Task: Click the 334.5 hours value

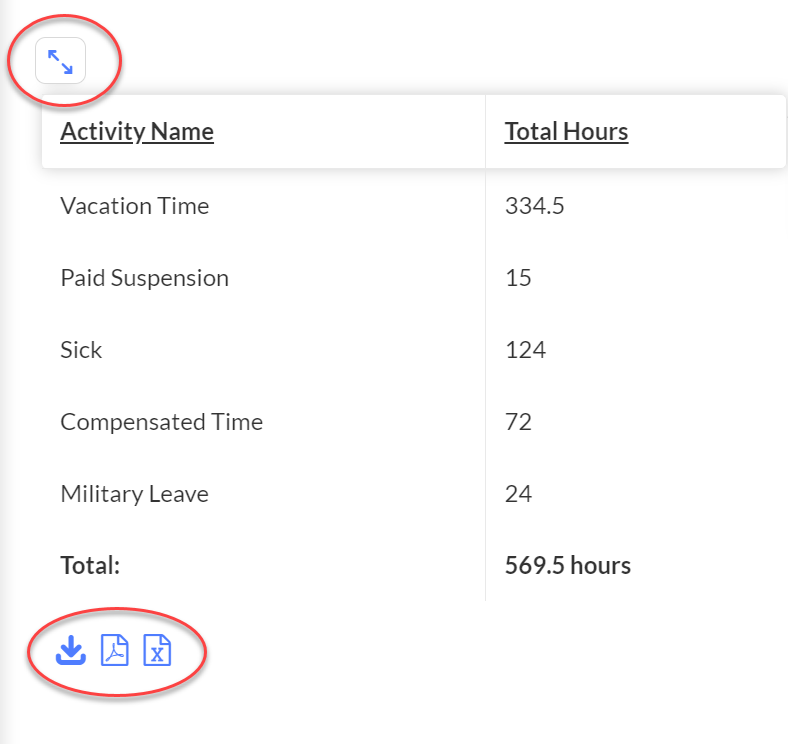Action: (535, 206)
